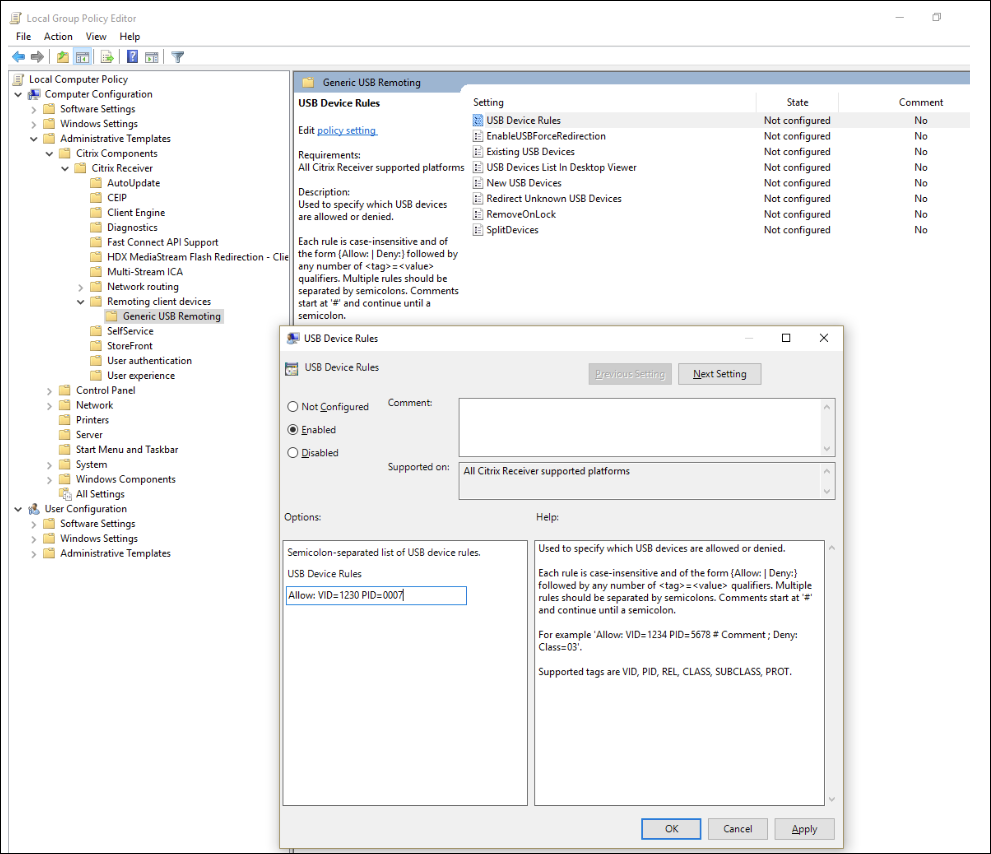Choose the Disabled radio button
The image size is (991, 854).
point(292,452)
